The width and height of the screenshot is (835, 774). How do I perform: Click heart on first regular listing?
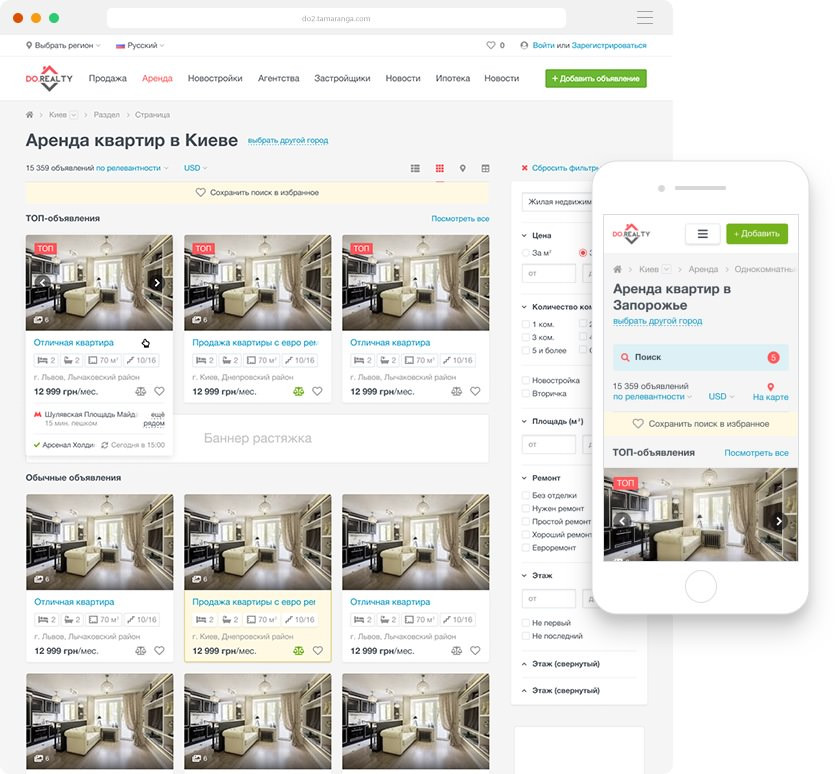159,650
